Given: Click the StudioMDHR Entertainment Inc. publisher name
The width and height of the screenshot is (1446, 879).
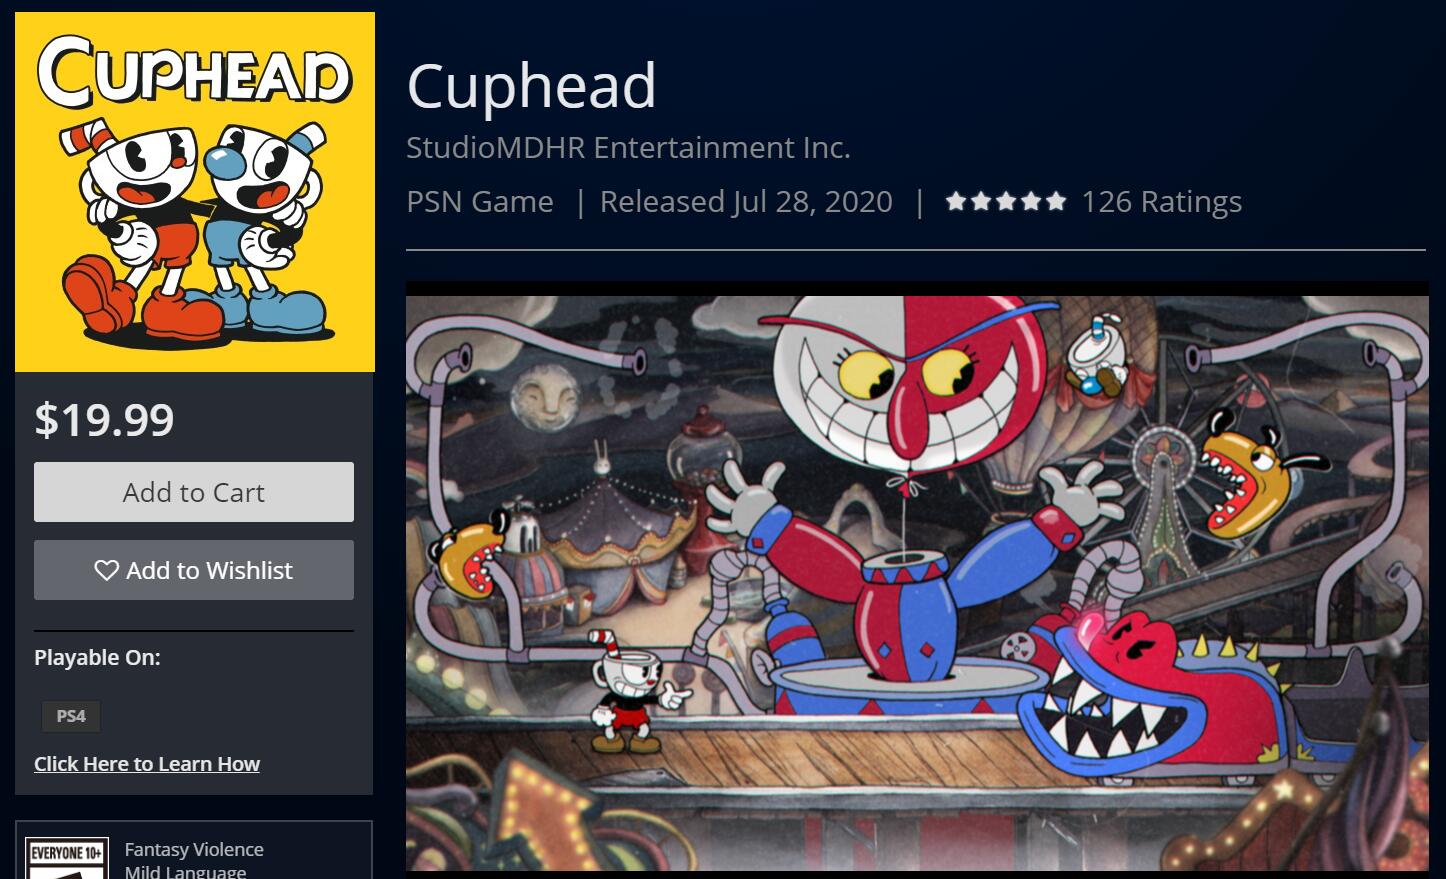Looking at the screenshot, I should (628, 148).
